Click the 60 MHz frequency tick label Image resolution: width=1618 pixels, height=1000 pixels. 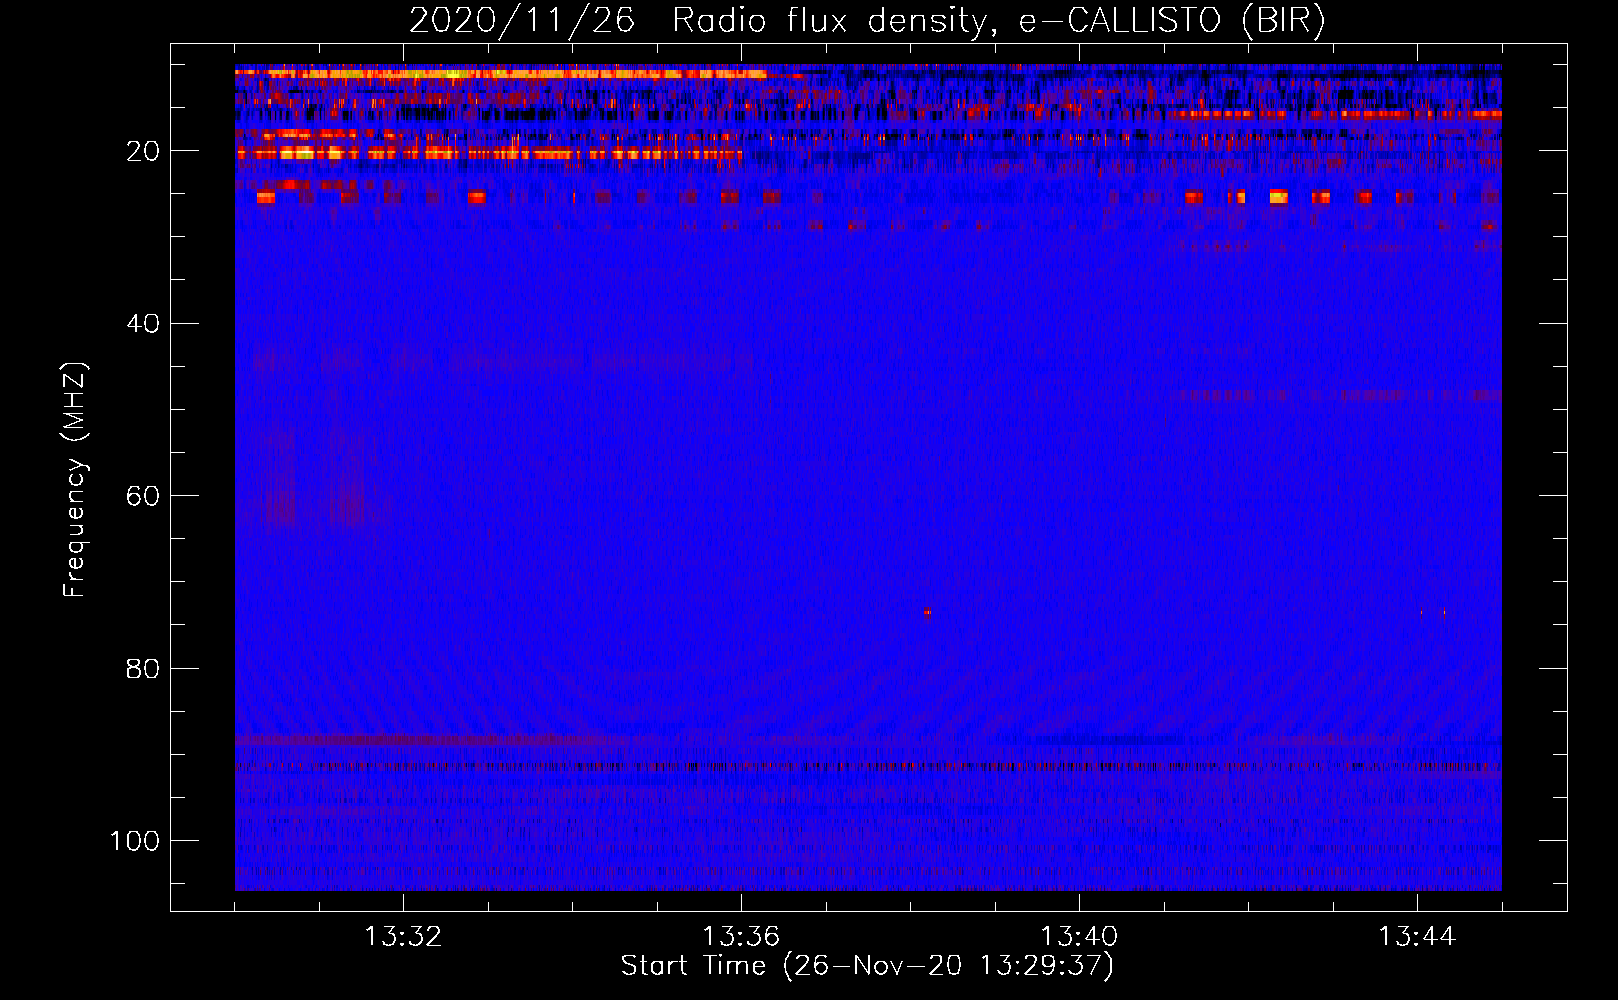(x=143, y=496)
